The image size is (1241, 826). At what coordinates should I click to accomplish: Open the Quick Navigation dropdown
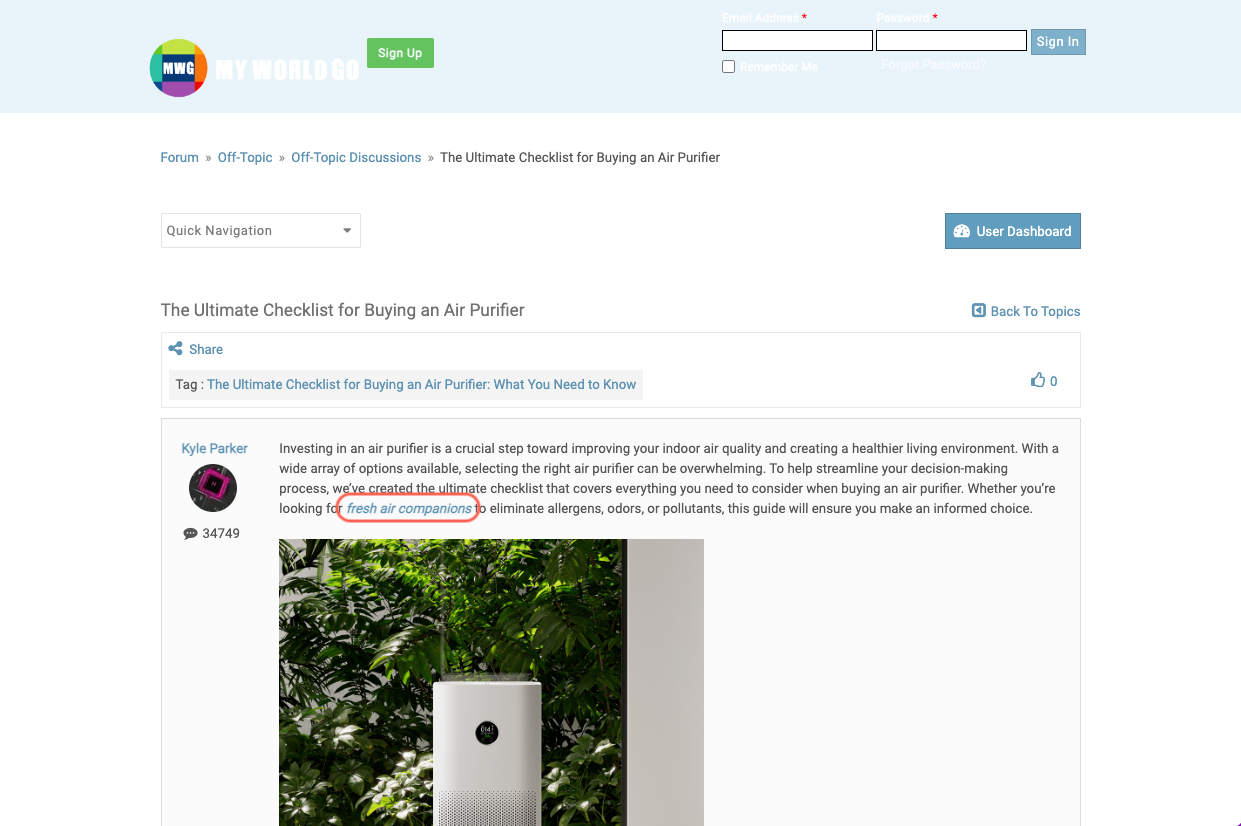(x=261, y=230)
